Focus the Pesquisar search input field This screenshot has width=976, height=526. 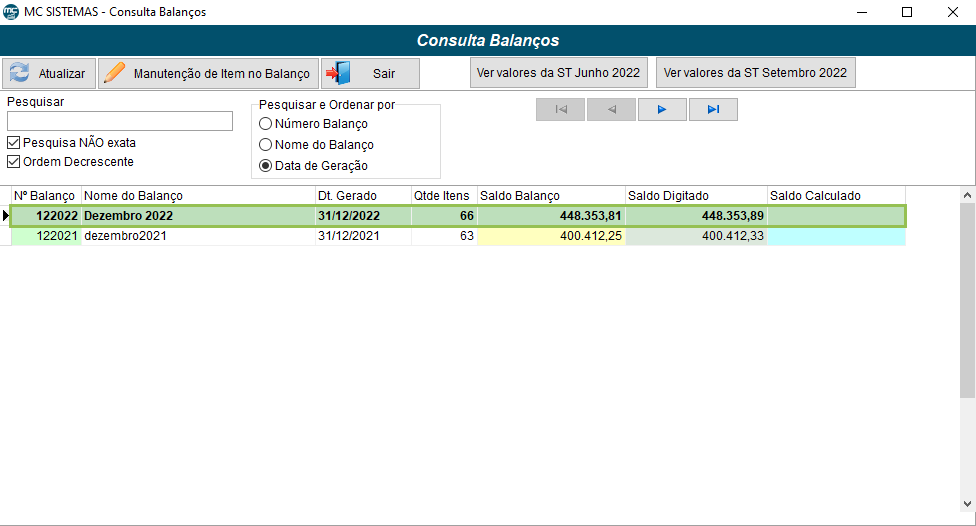pos(120,121)
